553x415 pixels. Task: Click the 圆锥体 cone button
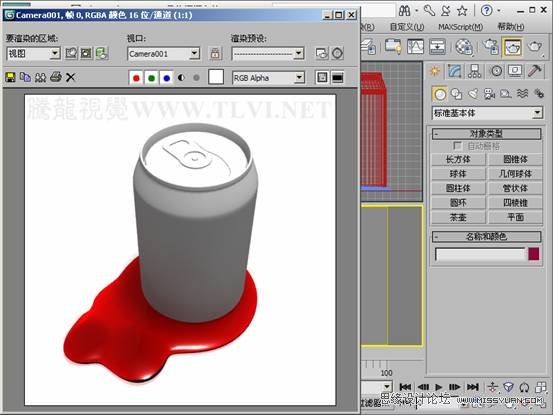coord(515,159)
